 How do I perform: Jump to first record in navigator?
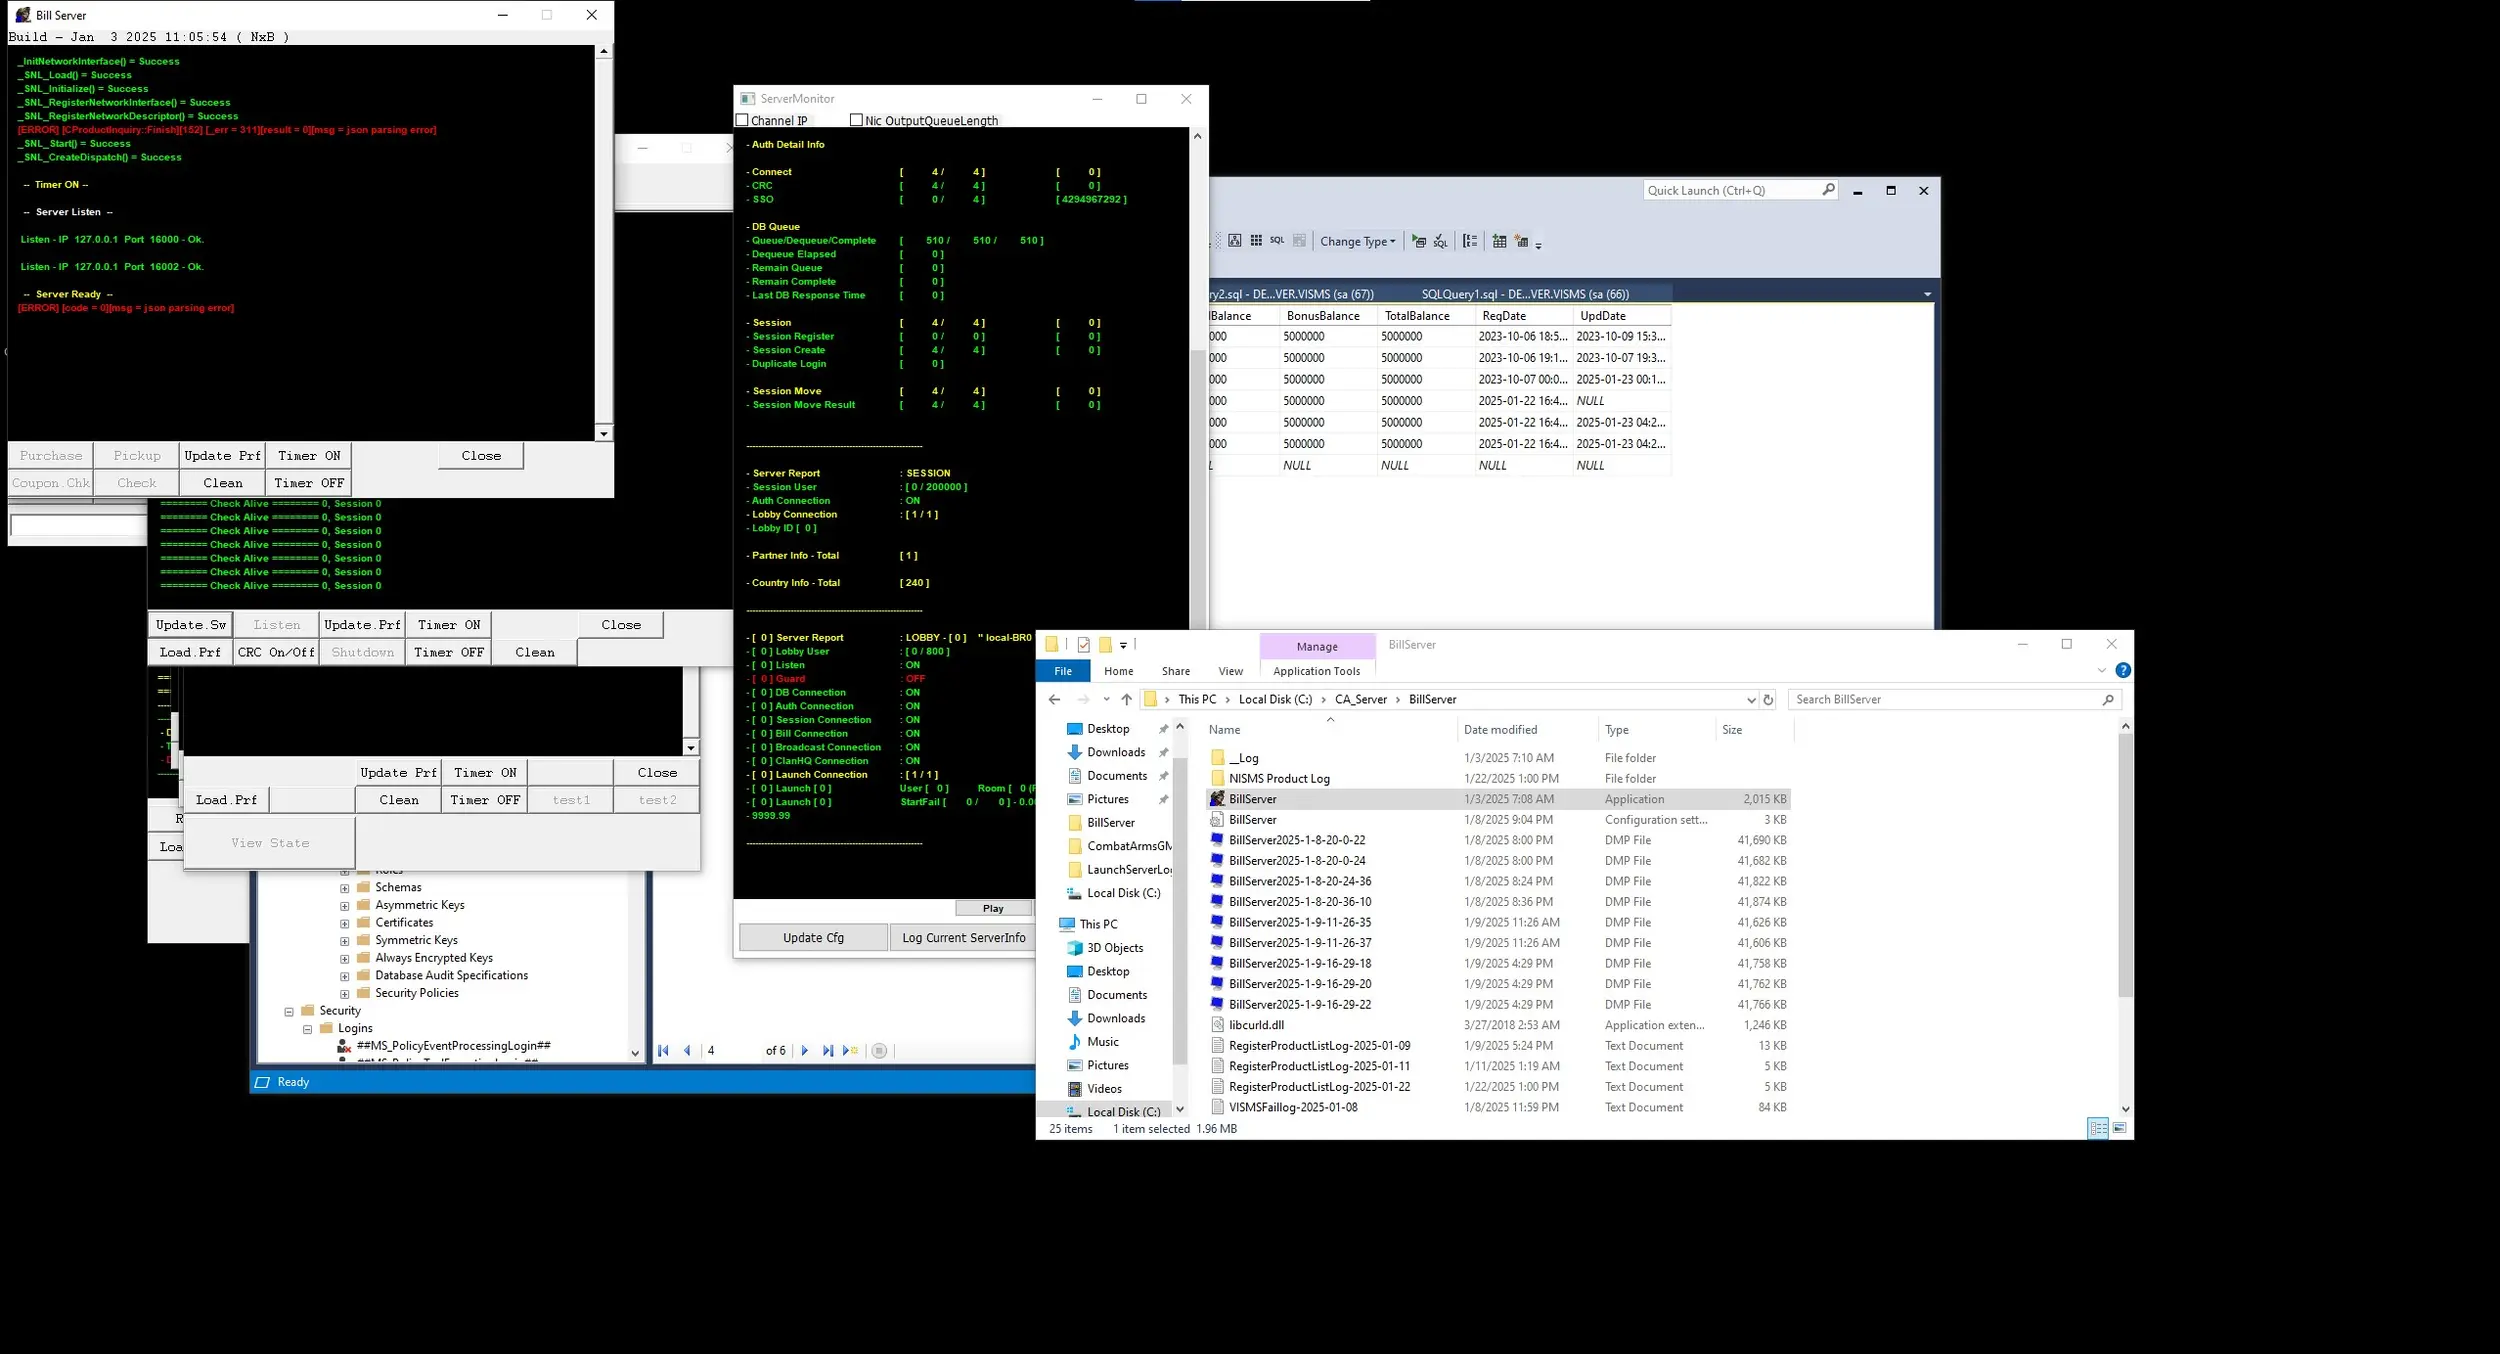pyautogui.click(x=663, y=1050)
